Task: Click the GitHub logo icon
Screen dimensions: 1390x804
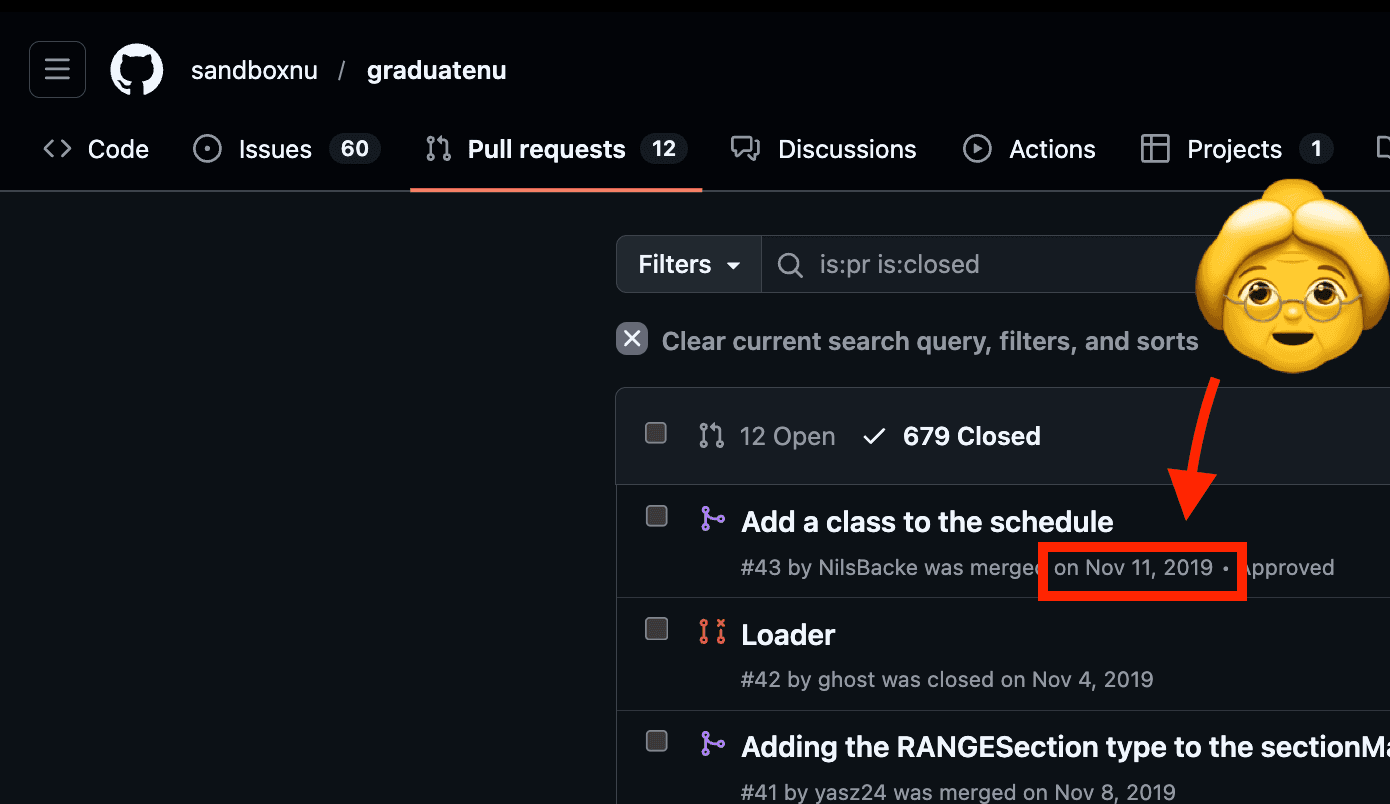Action: click(x=137, y=70)
